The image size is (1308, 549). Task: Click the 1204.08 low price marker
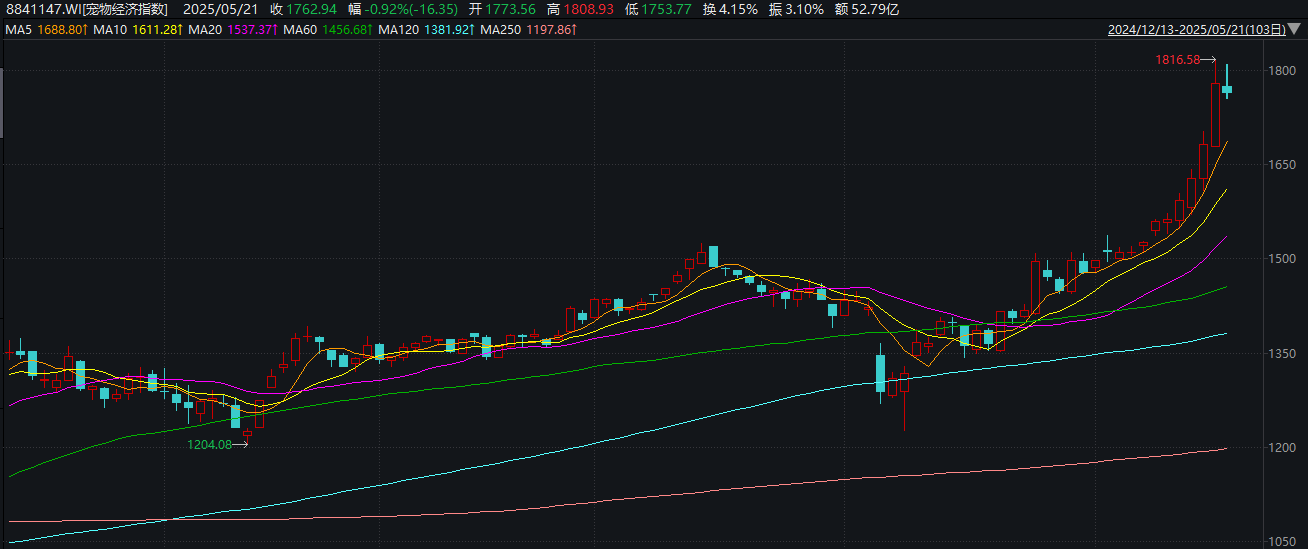tap(209, 445)
